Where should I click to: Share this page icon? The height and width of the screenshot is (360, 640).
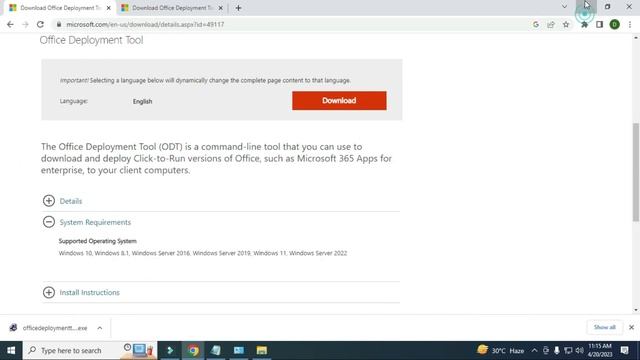coord(551,24)
